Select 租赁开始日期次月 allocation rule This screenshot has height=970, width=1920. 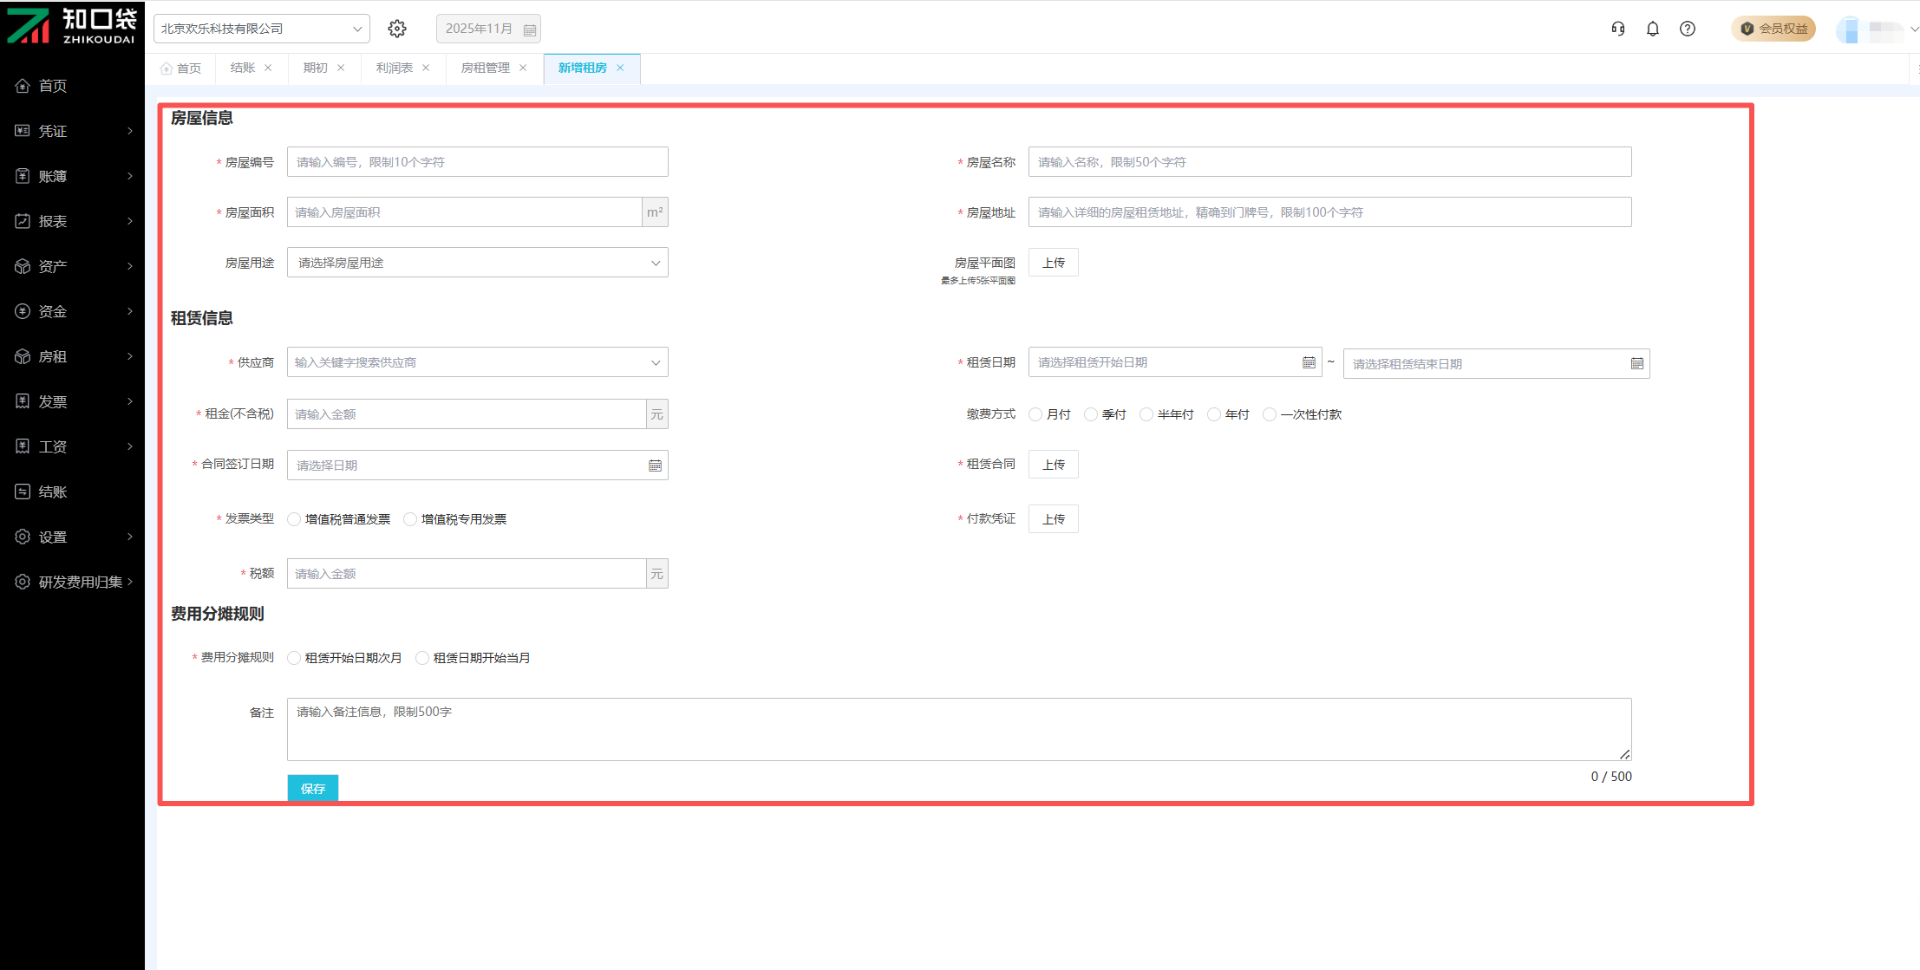click(294, 658)
